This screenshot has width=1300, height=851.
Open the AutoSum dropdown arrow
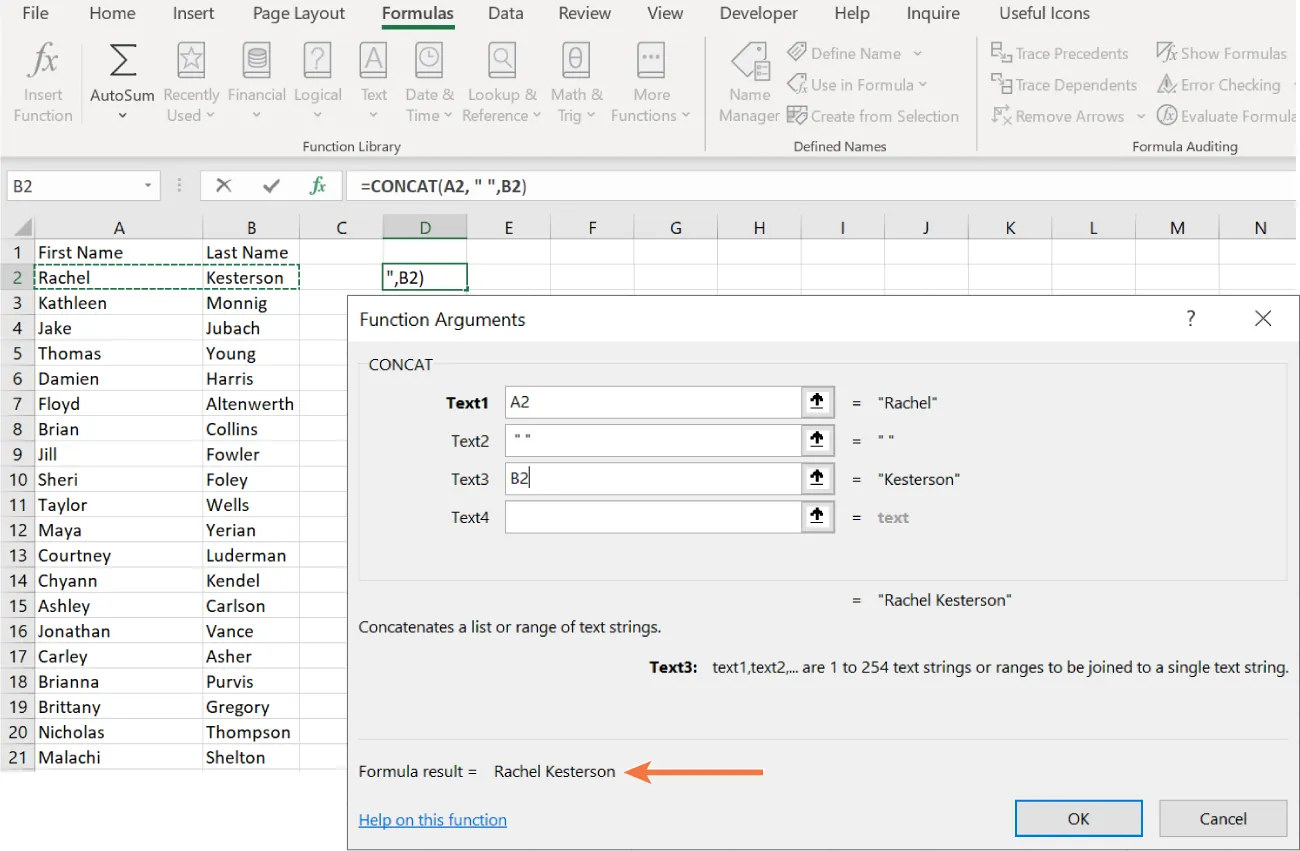coord(121,115)
